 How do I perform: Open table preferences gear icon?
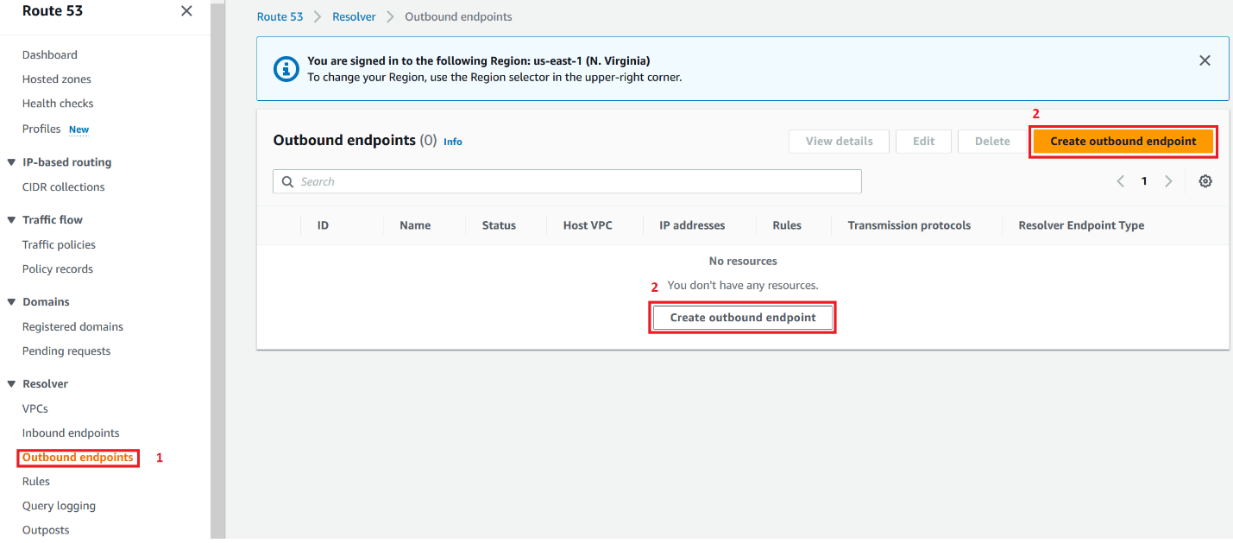click(x=1205, y=181)
